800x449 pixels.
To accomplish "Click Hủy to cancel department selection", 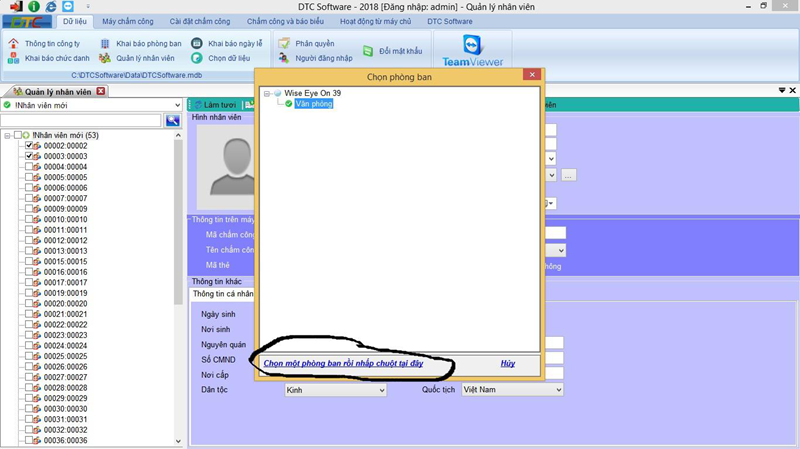I will click(507, 363).
